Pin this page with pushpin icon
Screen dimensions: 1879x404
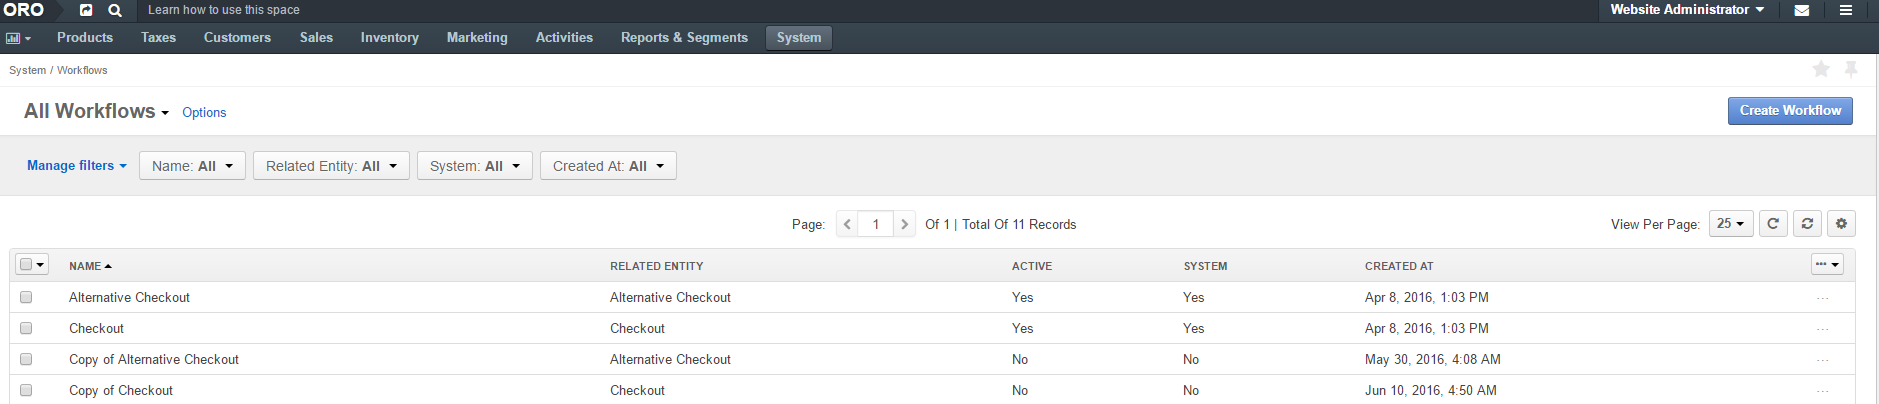pyautogui.click(x=1851, y=69)
